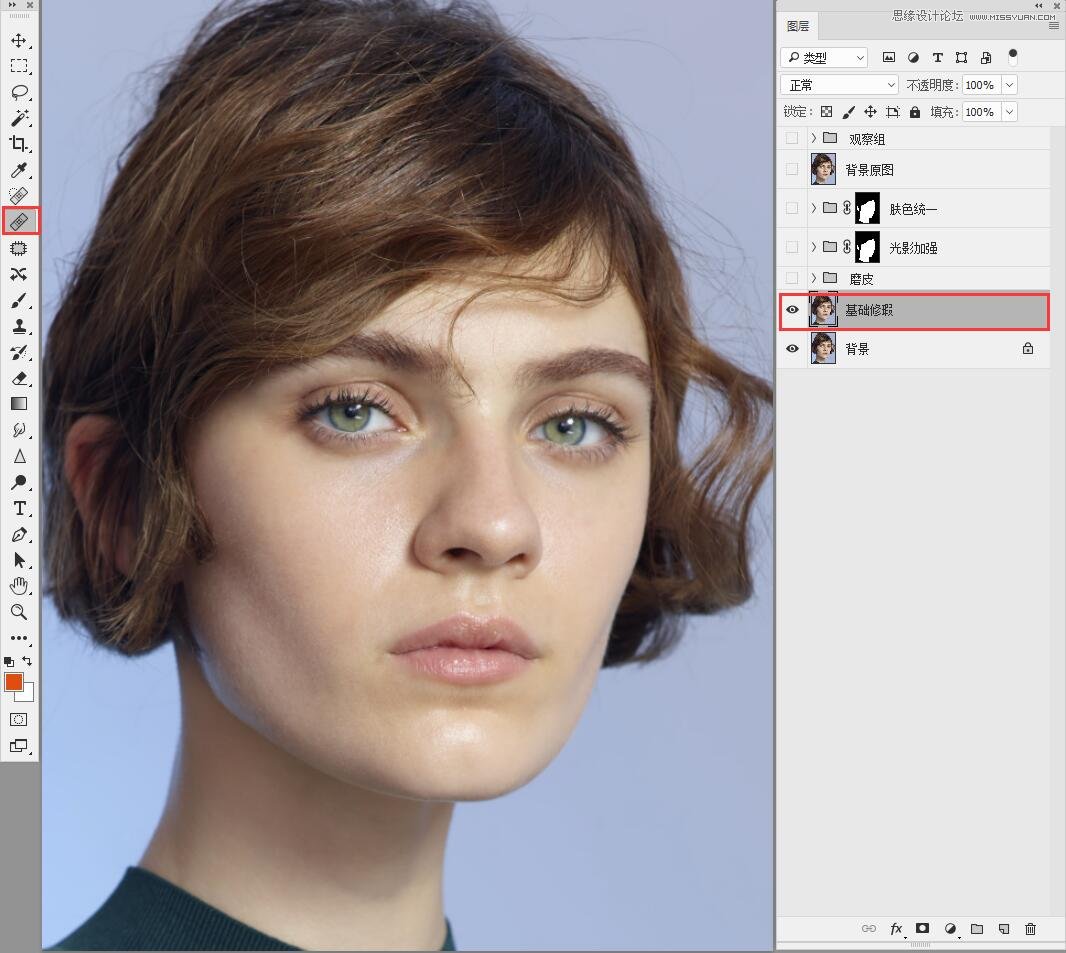1066x953 pixels.
Task: Select the Crop tool
Action: pyautogui.click(x=19, y=143)
